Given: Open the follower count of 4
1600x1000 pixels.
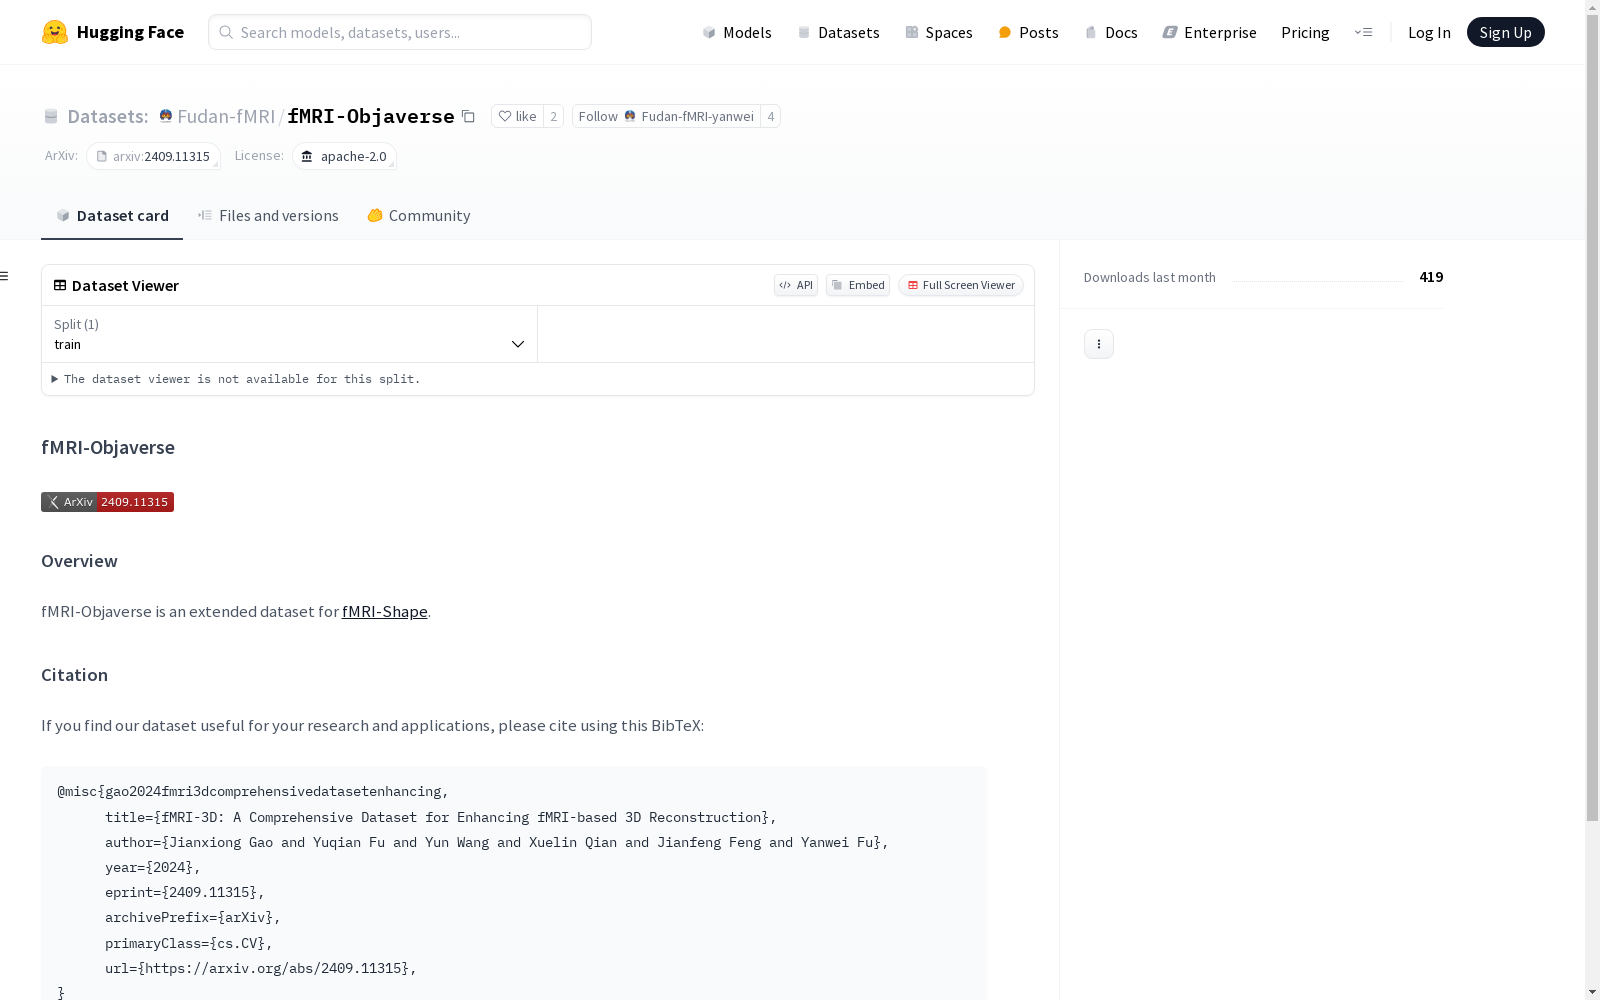Looking at the screenshot, I should (x=770, y=116).
